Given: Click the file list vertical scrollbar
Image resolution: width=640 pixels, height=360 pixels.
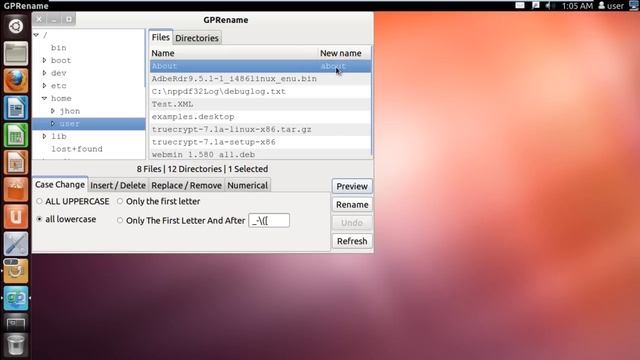Looking at the screenshot, I should tap(372, 102).
